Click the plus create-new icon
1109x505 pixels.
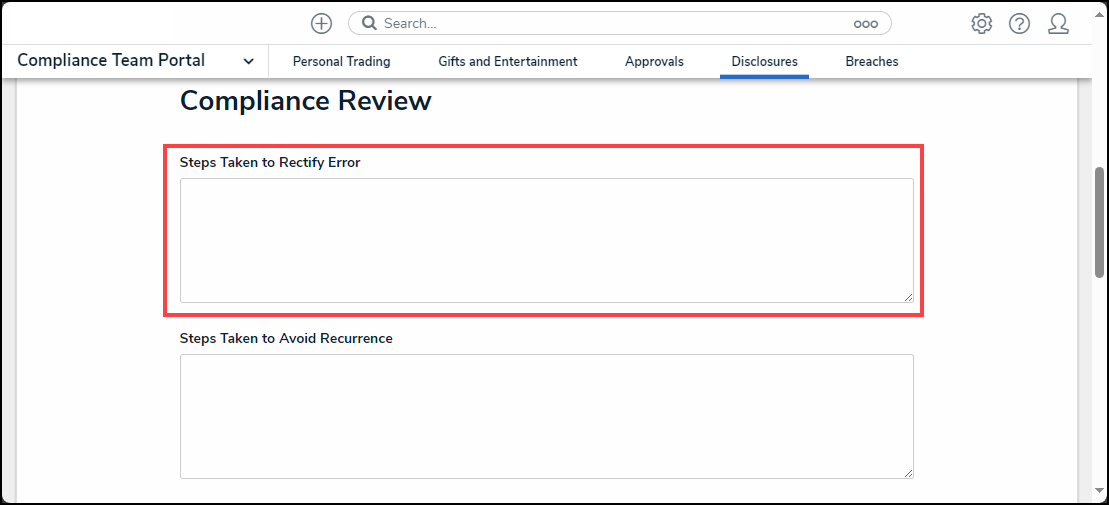tap(321, 23)
